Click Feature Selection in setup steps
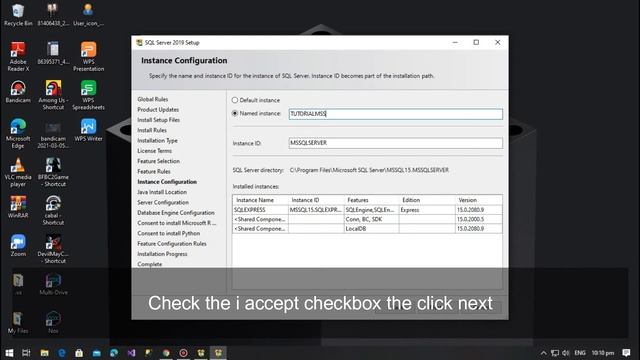 tap(158, 161)
